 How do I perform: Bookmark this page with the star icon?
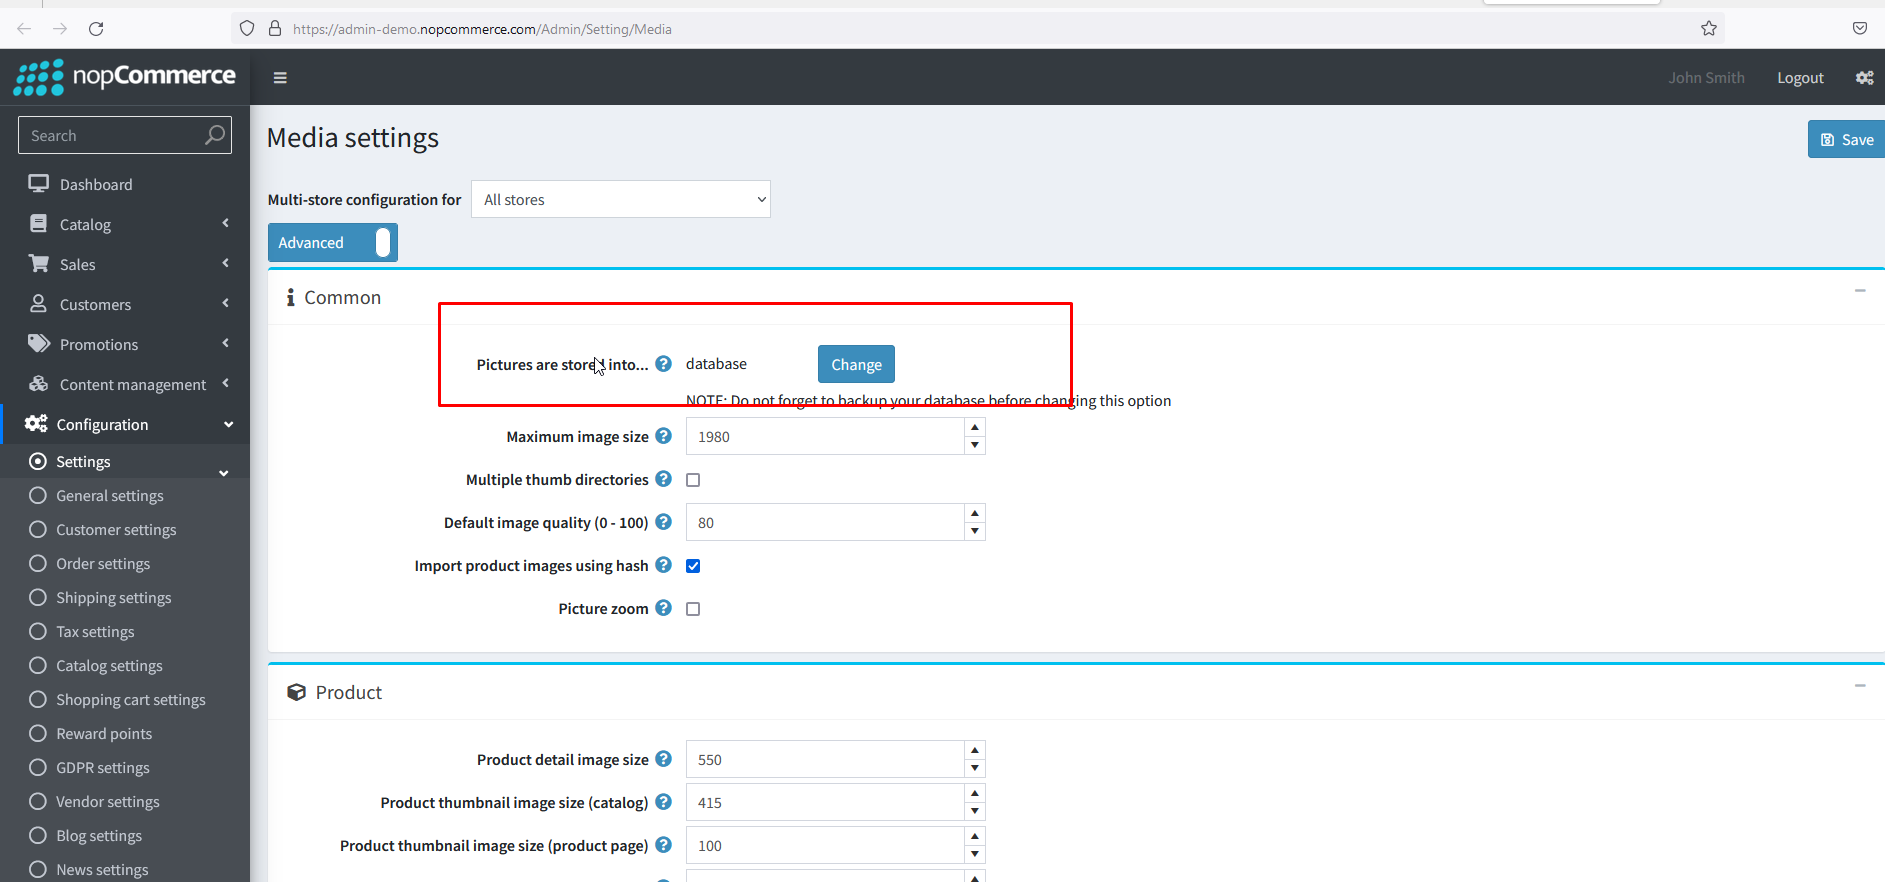tap(1709, 29)
